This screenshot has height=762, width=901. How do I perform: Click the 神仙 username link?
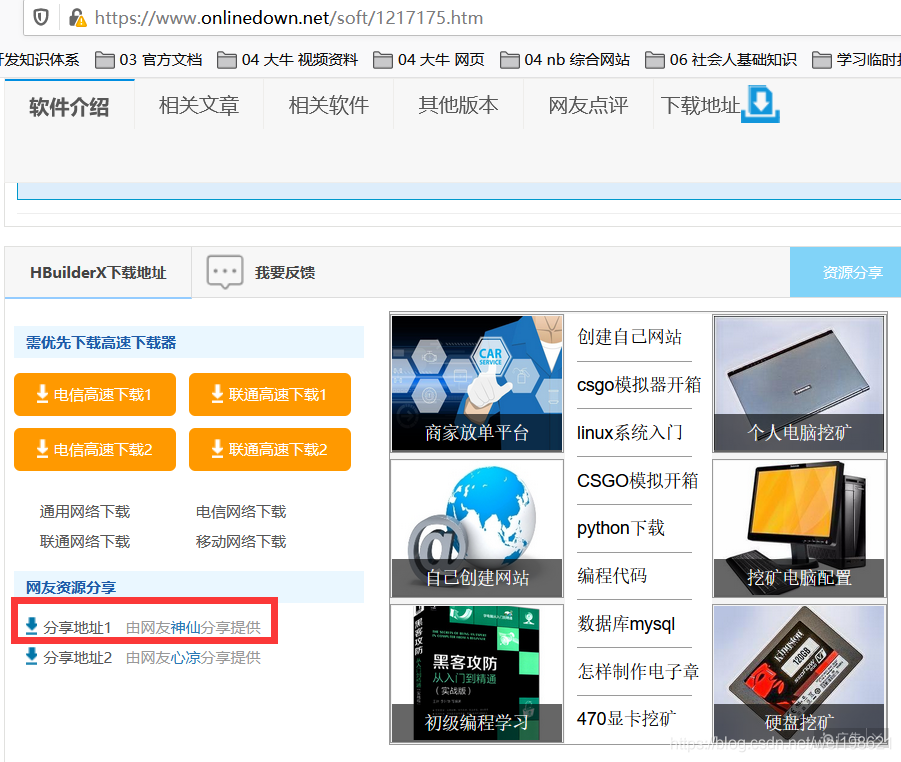click(186, 628)
